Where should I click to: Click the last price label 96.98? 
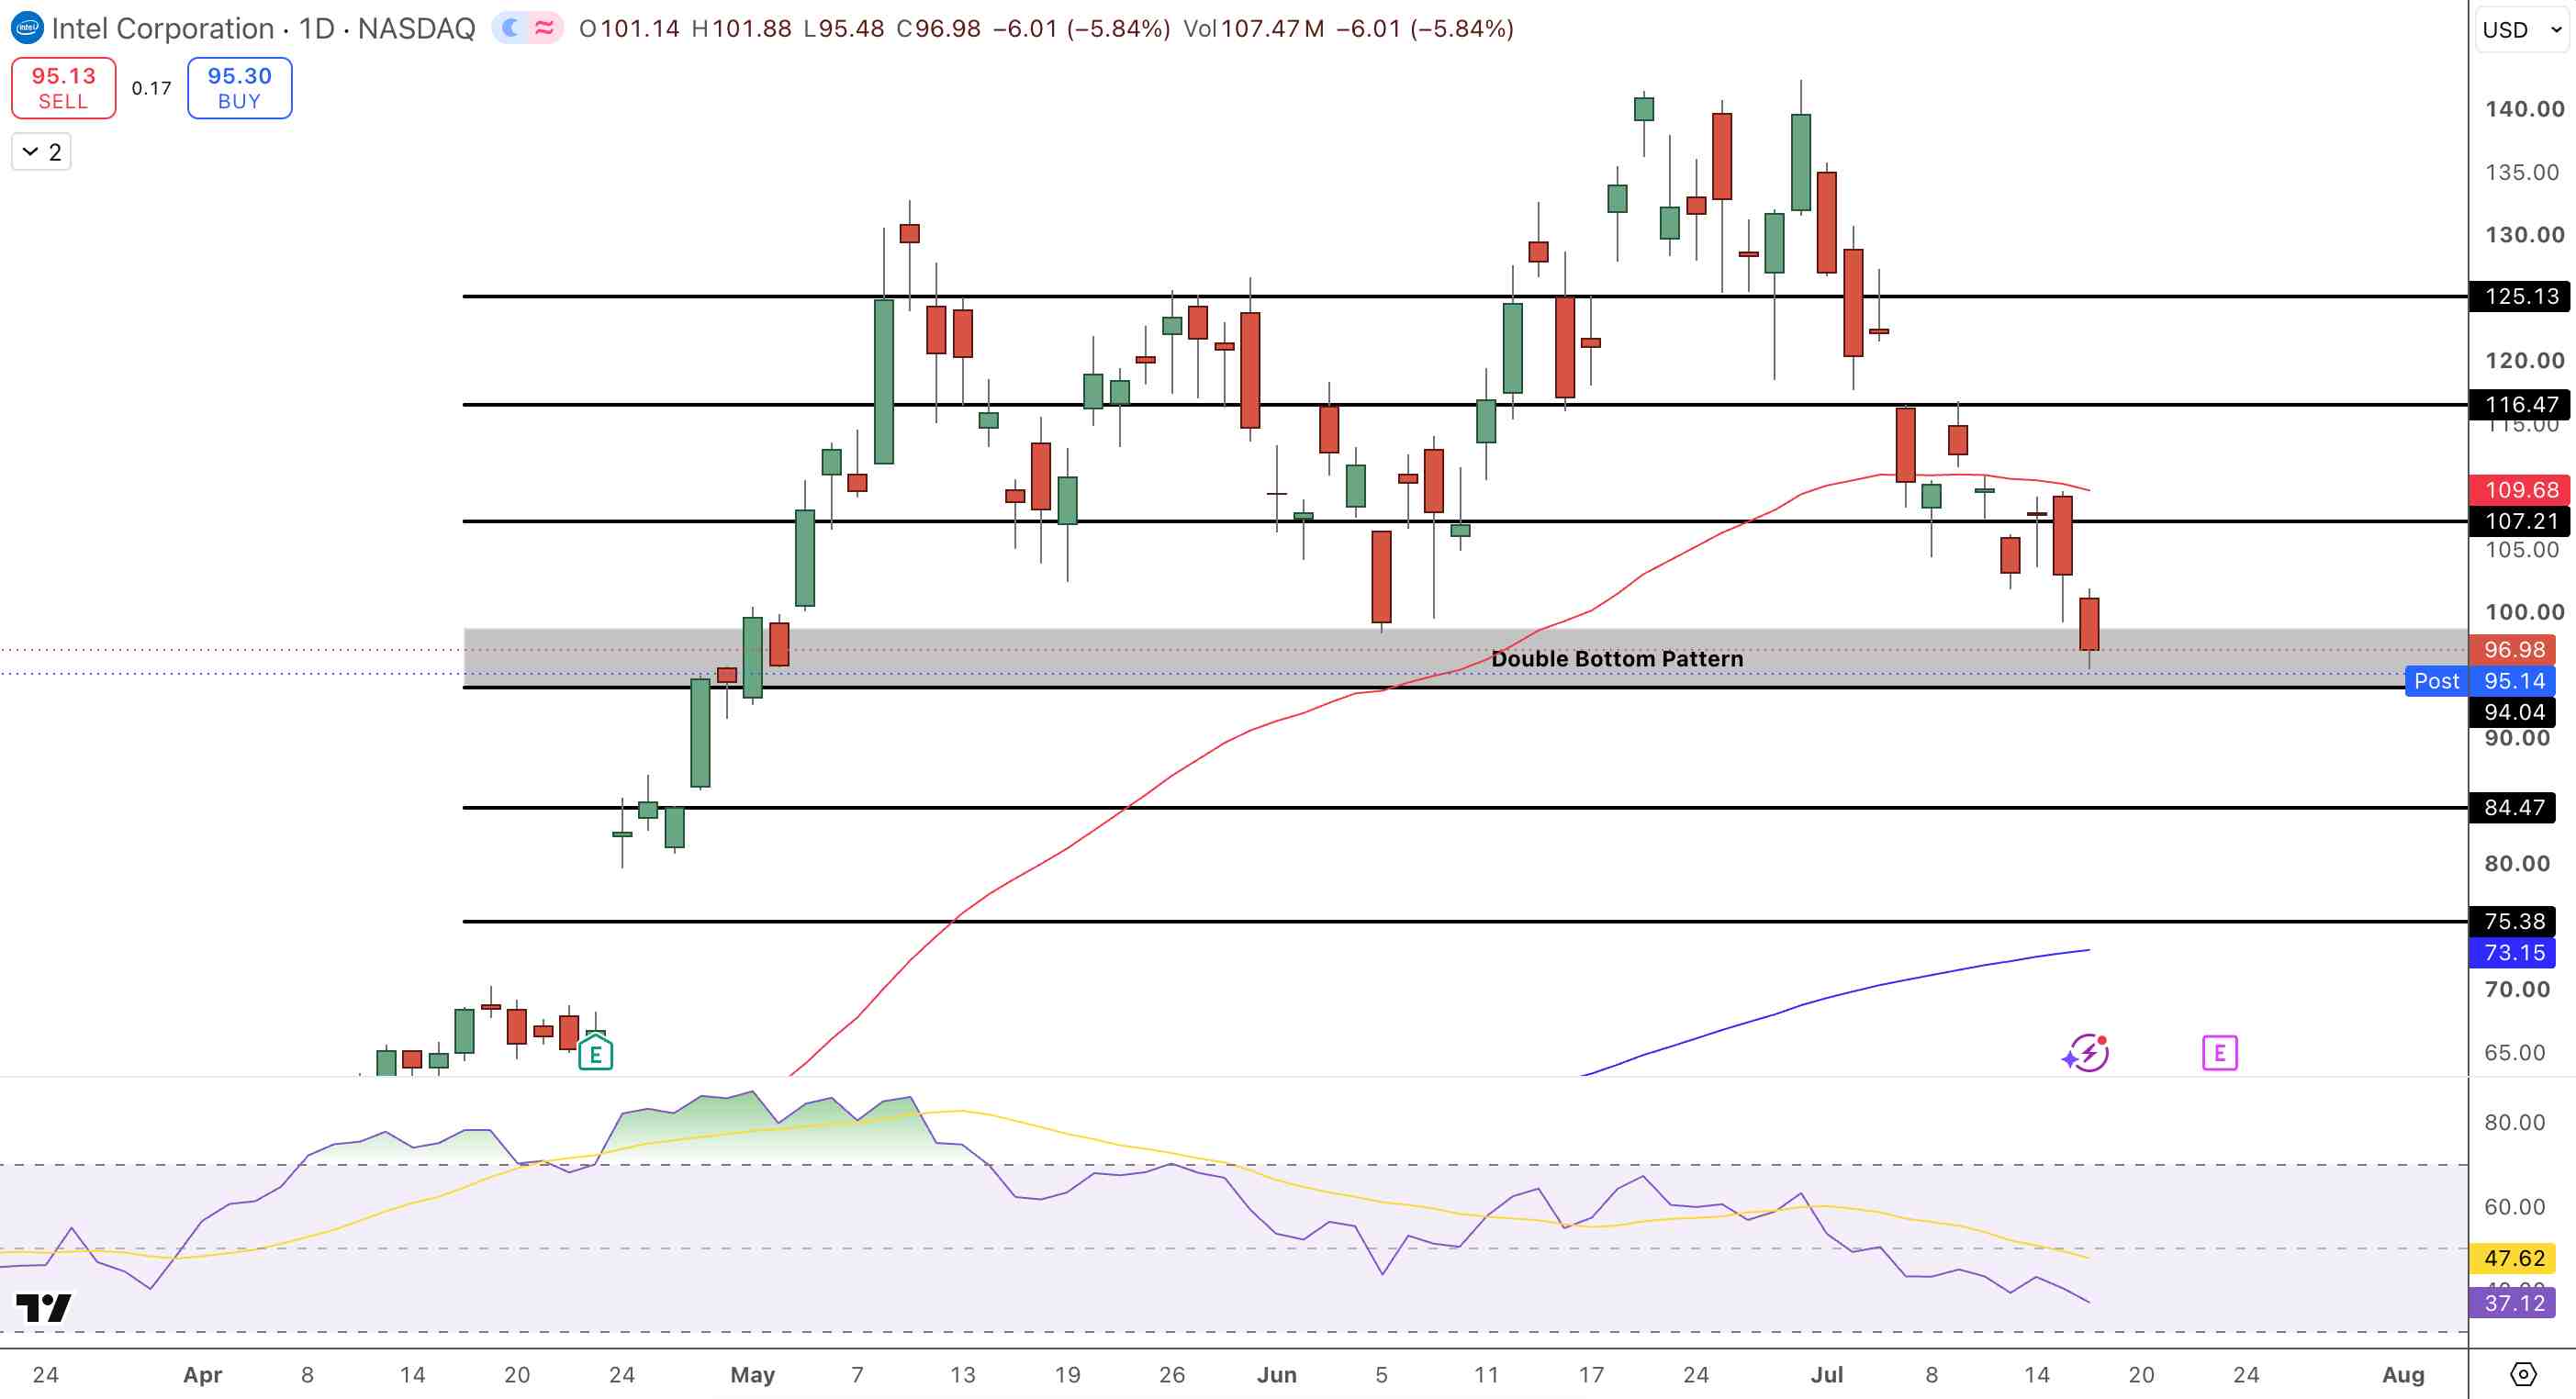(2514, 649)
